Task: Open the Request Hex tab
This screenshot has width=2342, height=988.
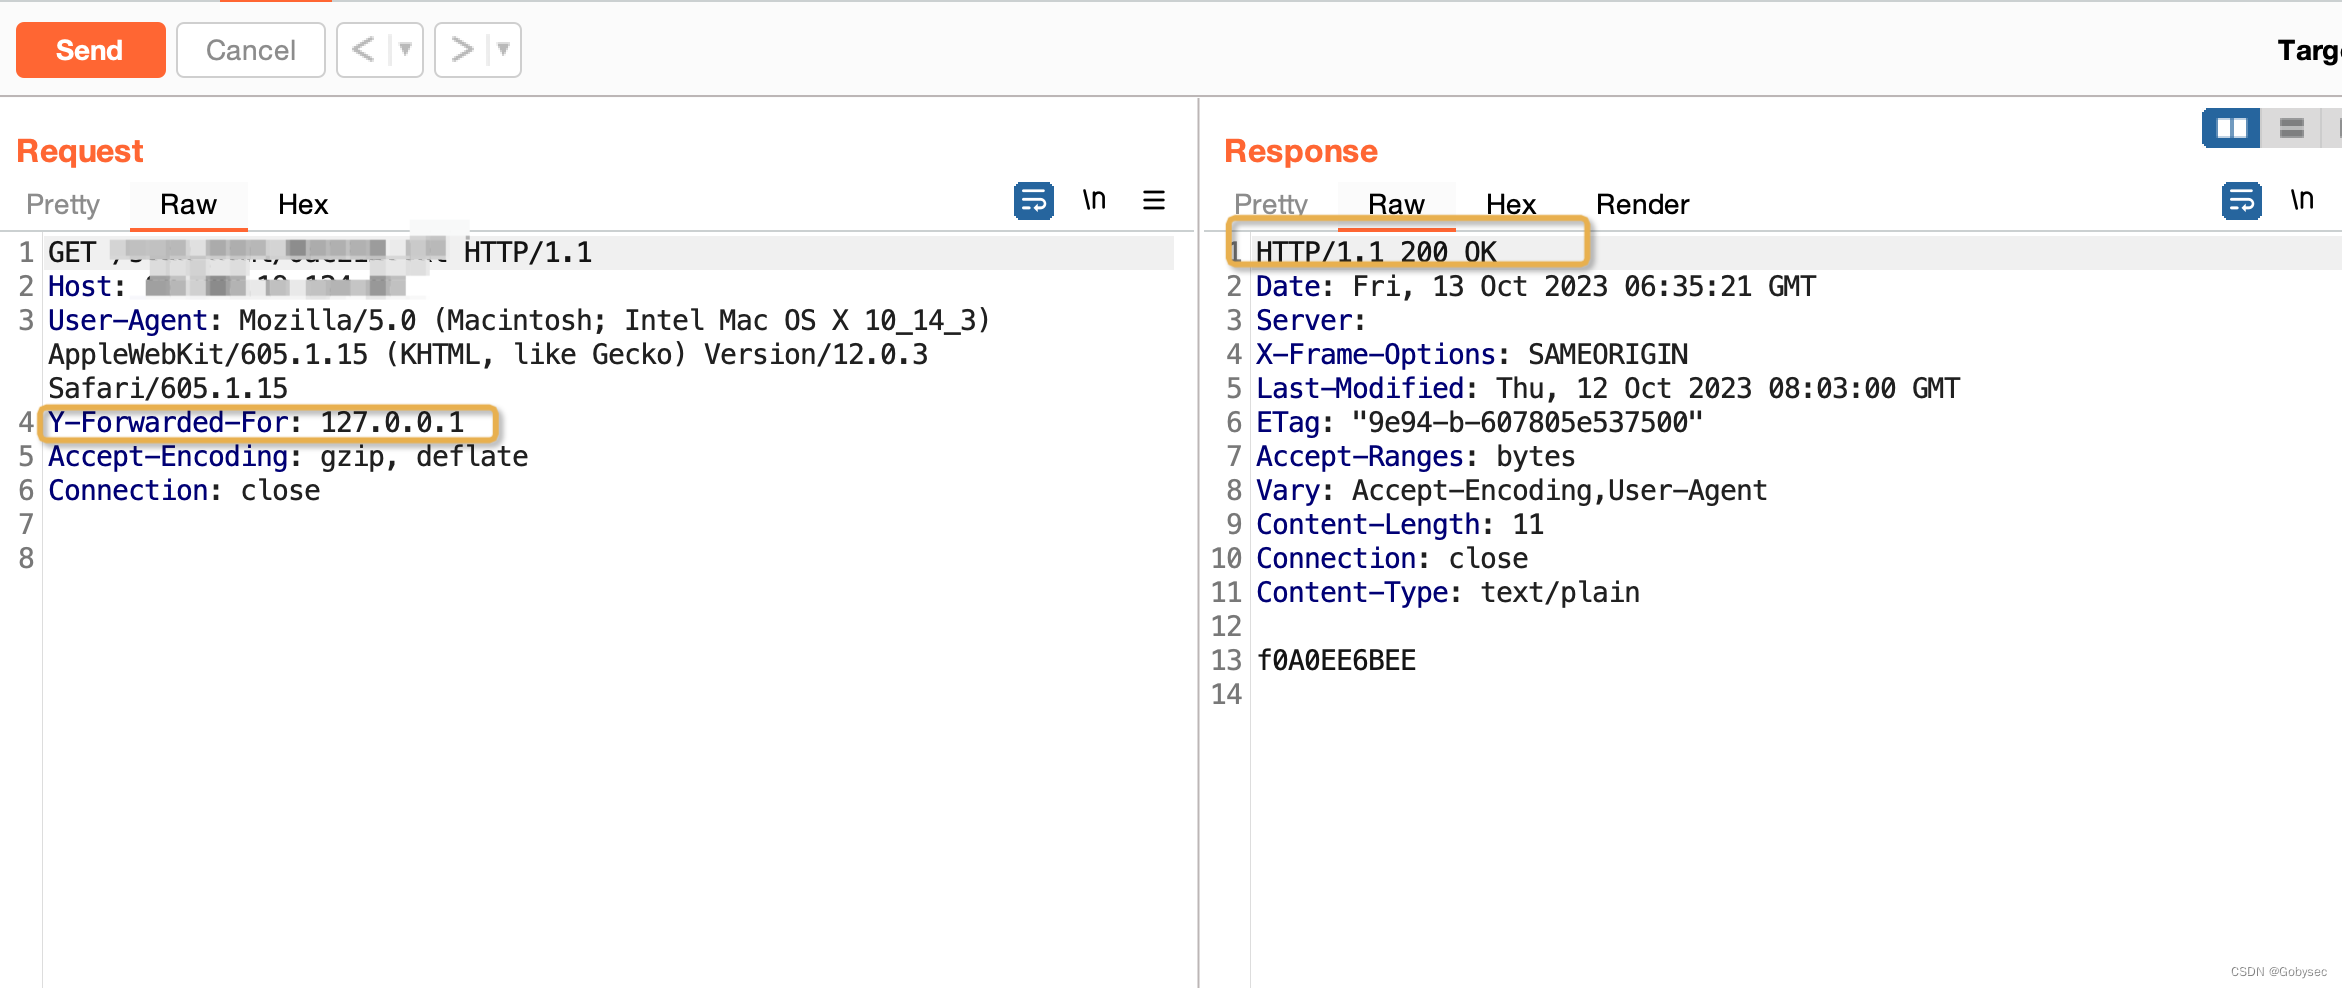Action: pos(303,205)
